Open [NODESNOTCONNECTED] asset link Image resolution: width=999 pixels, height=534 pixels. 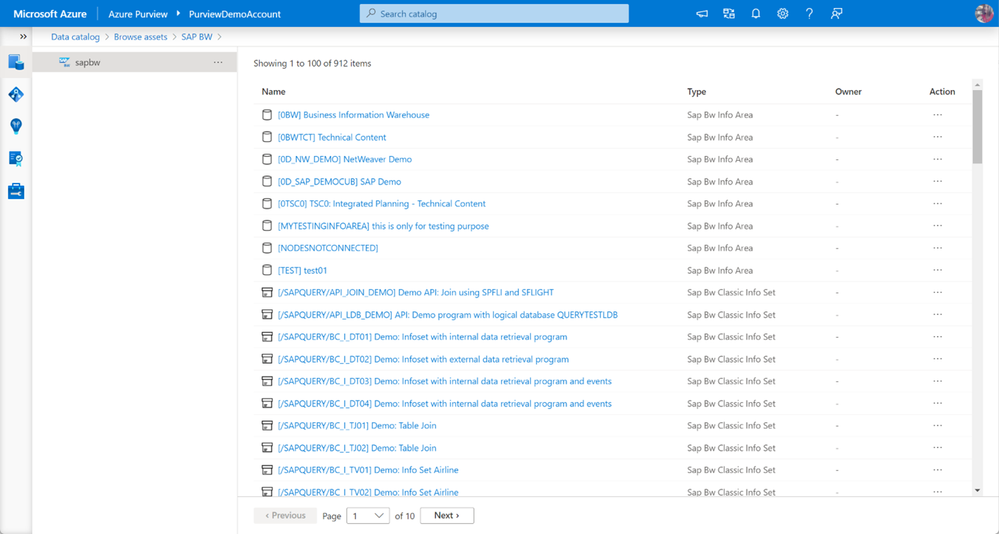pyautogui.click(x=328, y=248)
